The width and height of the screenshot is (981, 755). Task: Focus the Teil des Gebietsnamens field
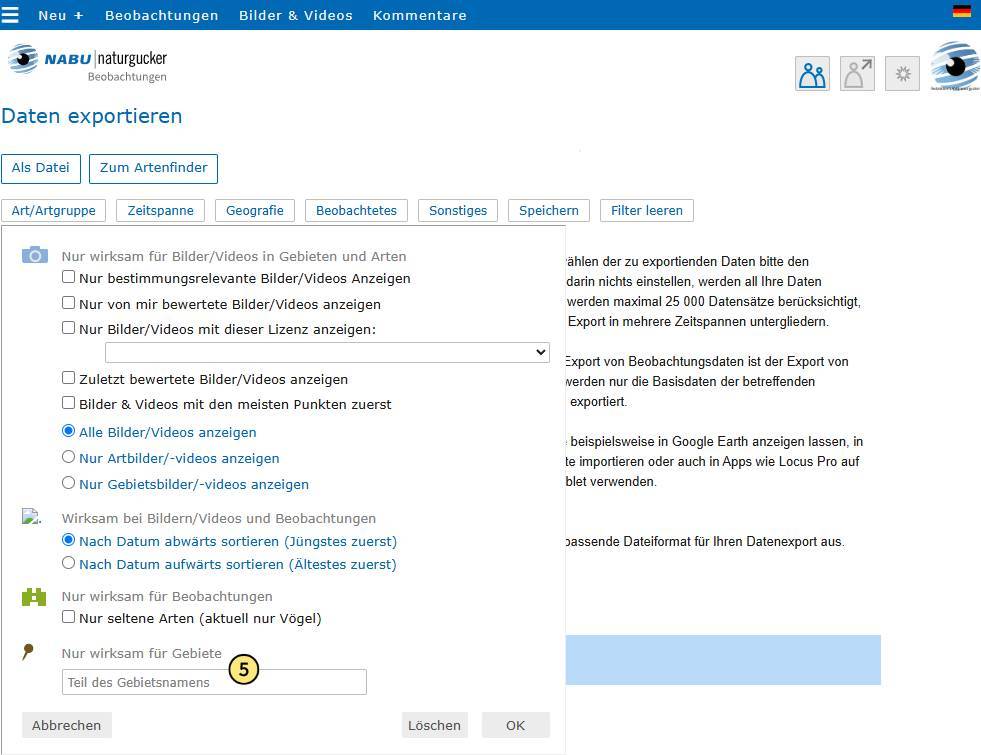(x=214, y=682)
